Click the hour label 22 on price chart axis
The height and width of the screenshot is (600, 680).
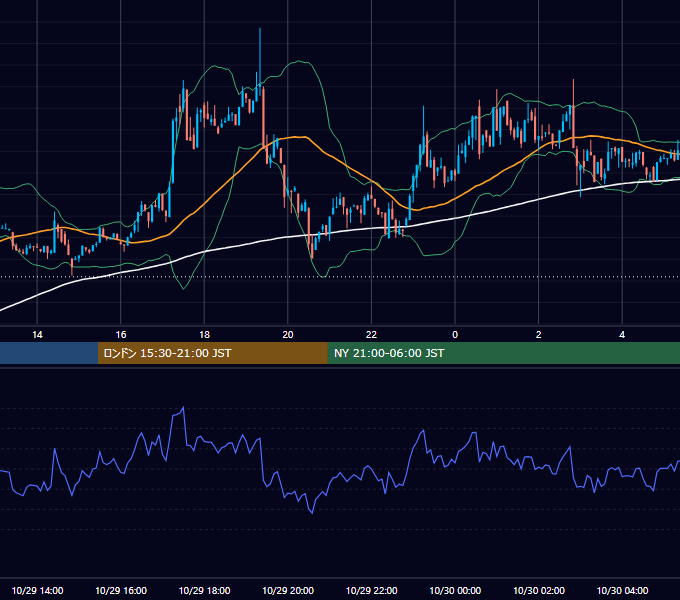pos(371,335)
